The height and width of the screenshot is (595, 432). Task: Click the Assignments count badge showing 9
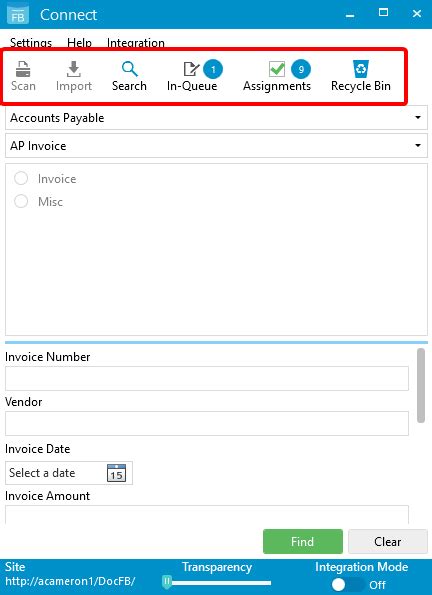click(301, 69)
